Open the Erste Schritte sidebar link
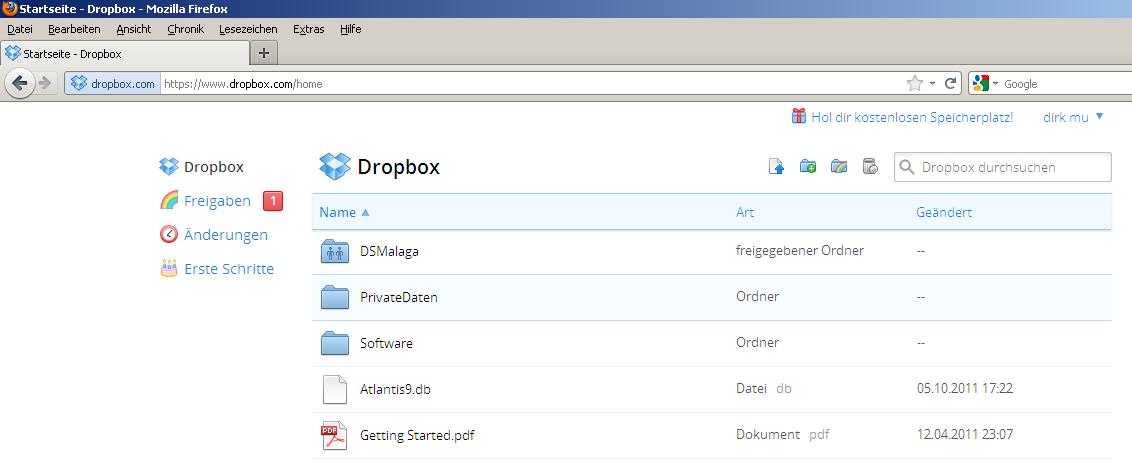 (x=229, y=269)
